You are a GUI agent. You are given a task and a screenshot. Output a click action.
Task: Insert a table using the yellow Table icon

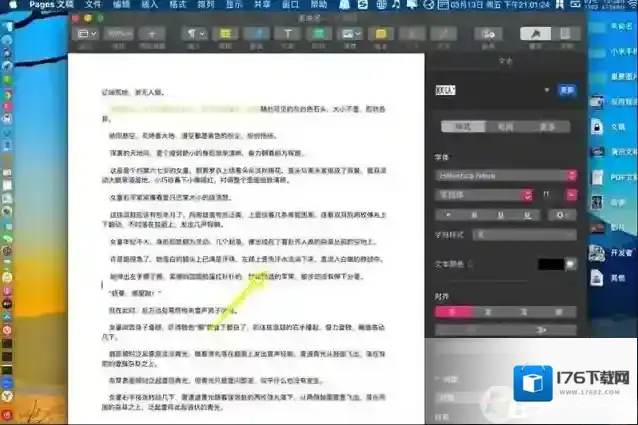pyautogui.click(x=225, y=34)
